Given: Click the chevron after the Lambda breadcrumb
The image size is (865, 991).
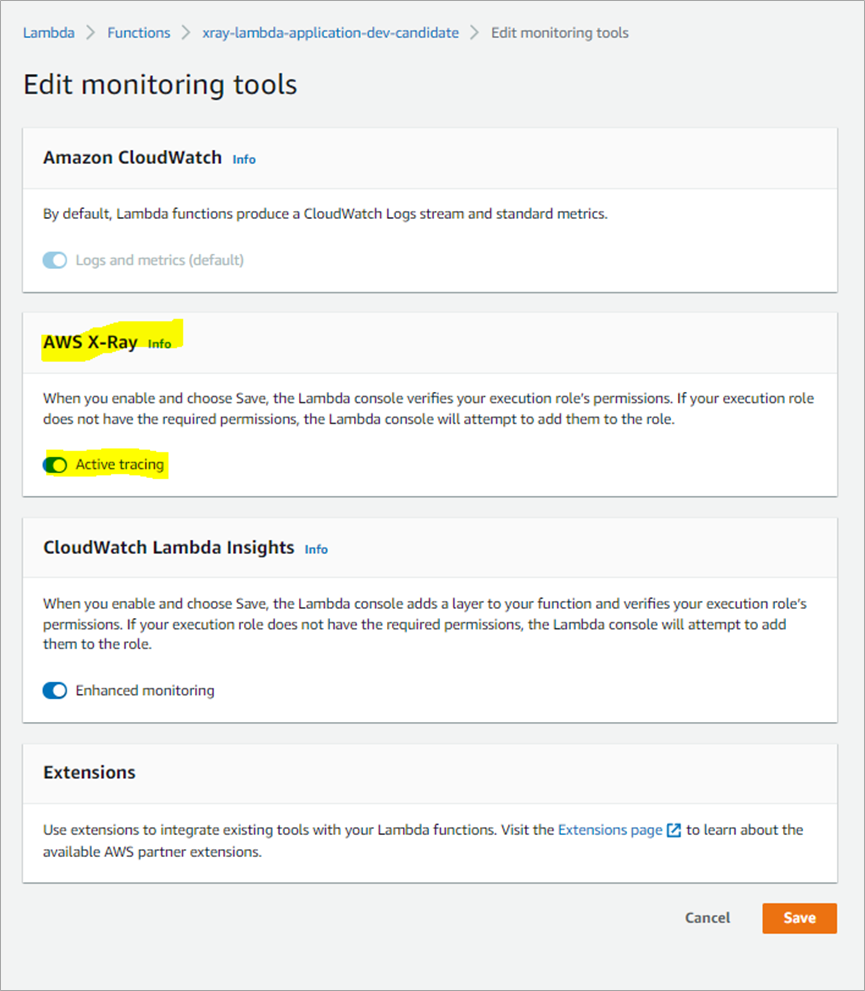Looking at the screenshot, I should [x=91, y=33].
